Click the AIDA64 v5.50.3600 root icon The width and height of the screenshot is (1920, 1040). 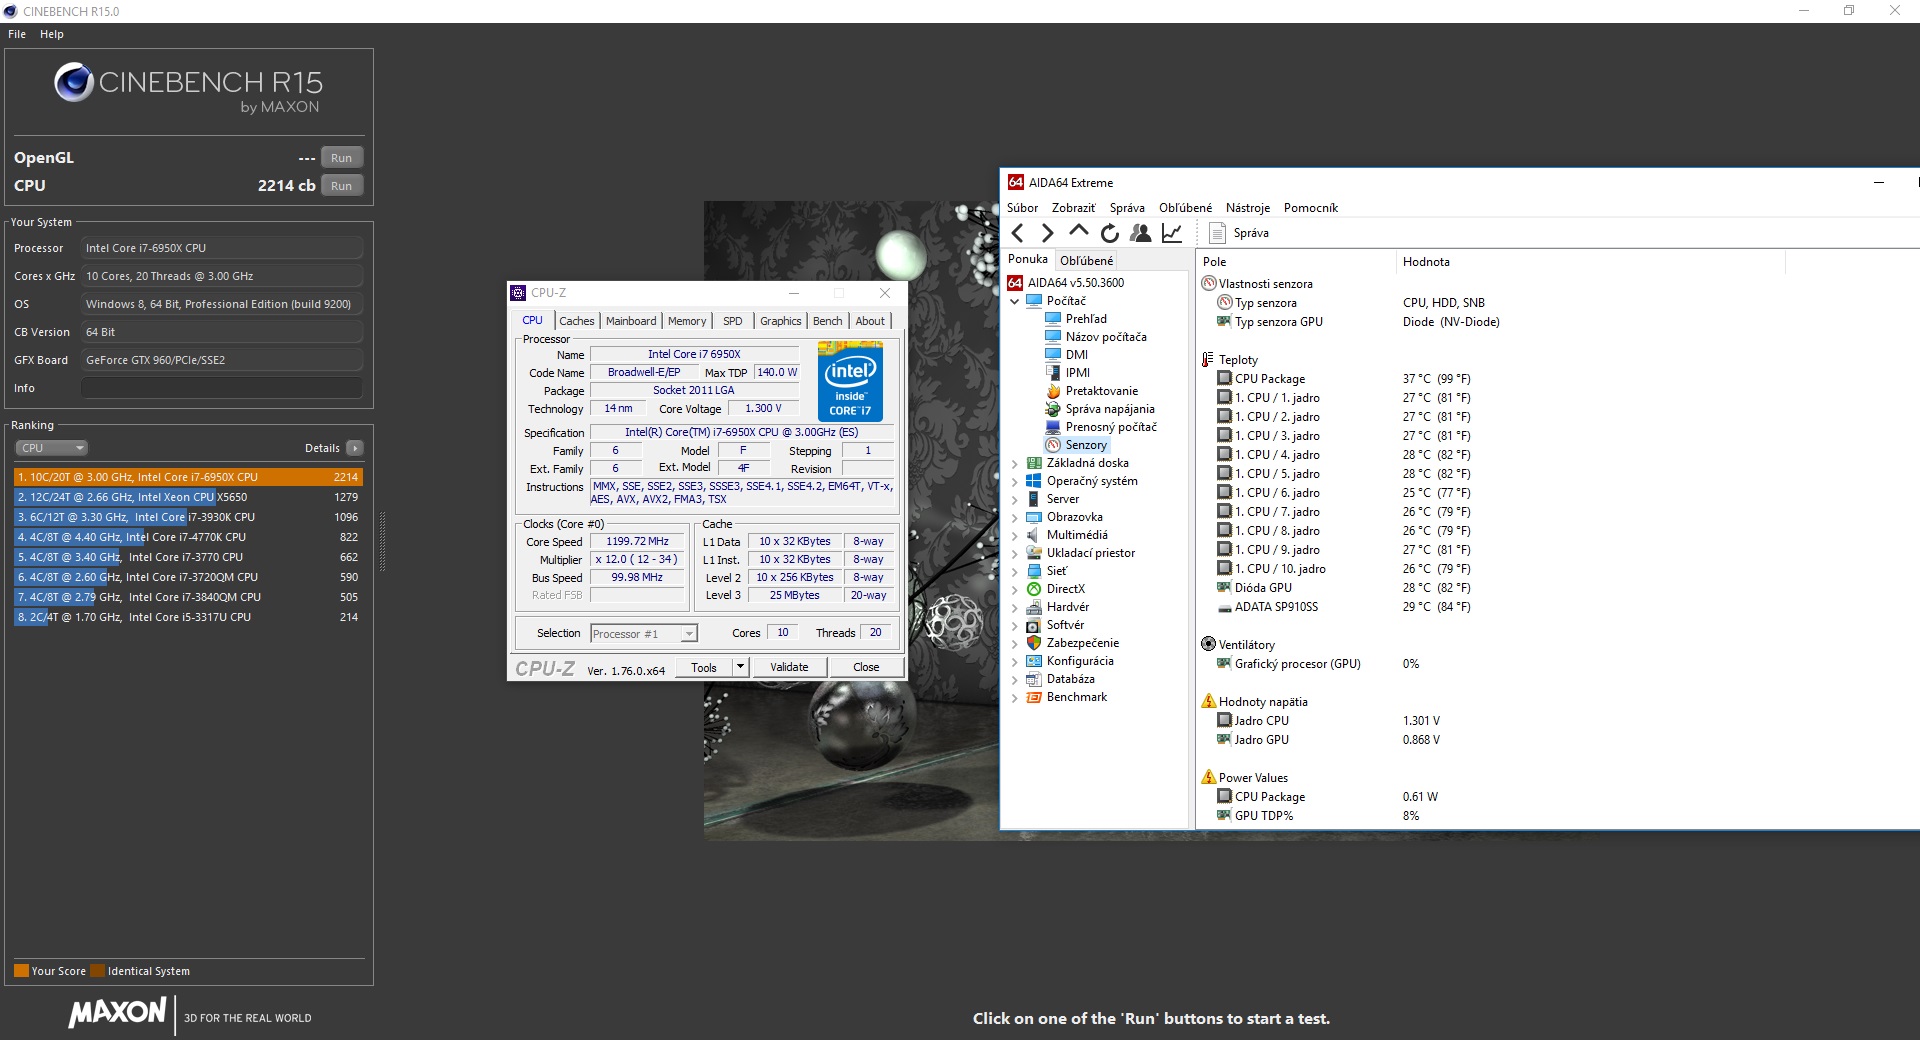tap(1015, 283)
